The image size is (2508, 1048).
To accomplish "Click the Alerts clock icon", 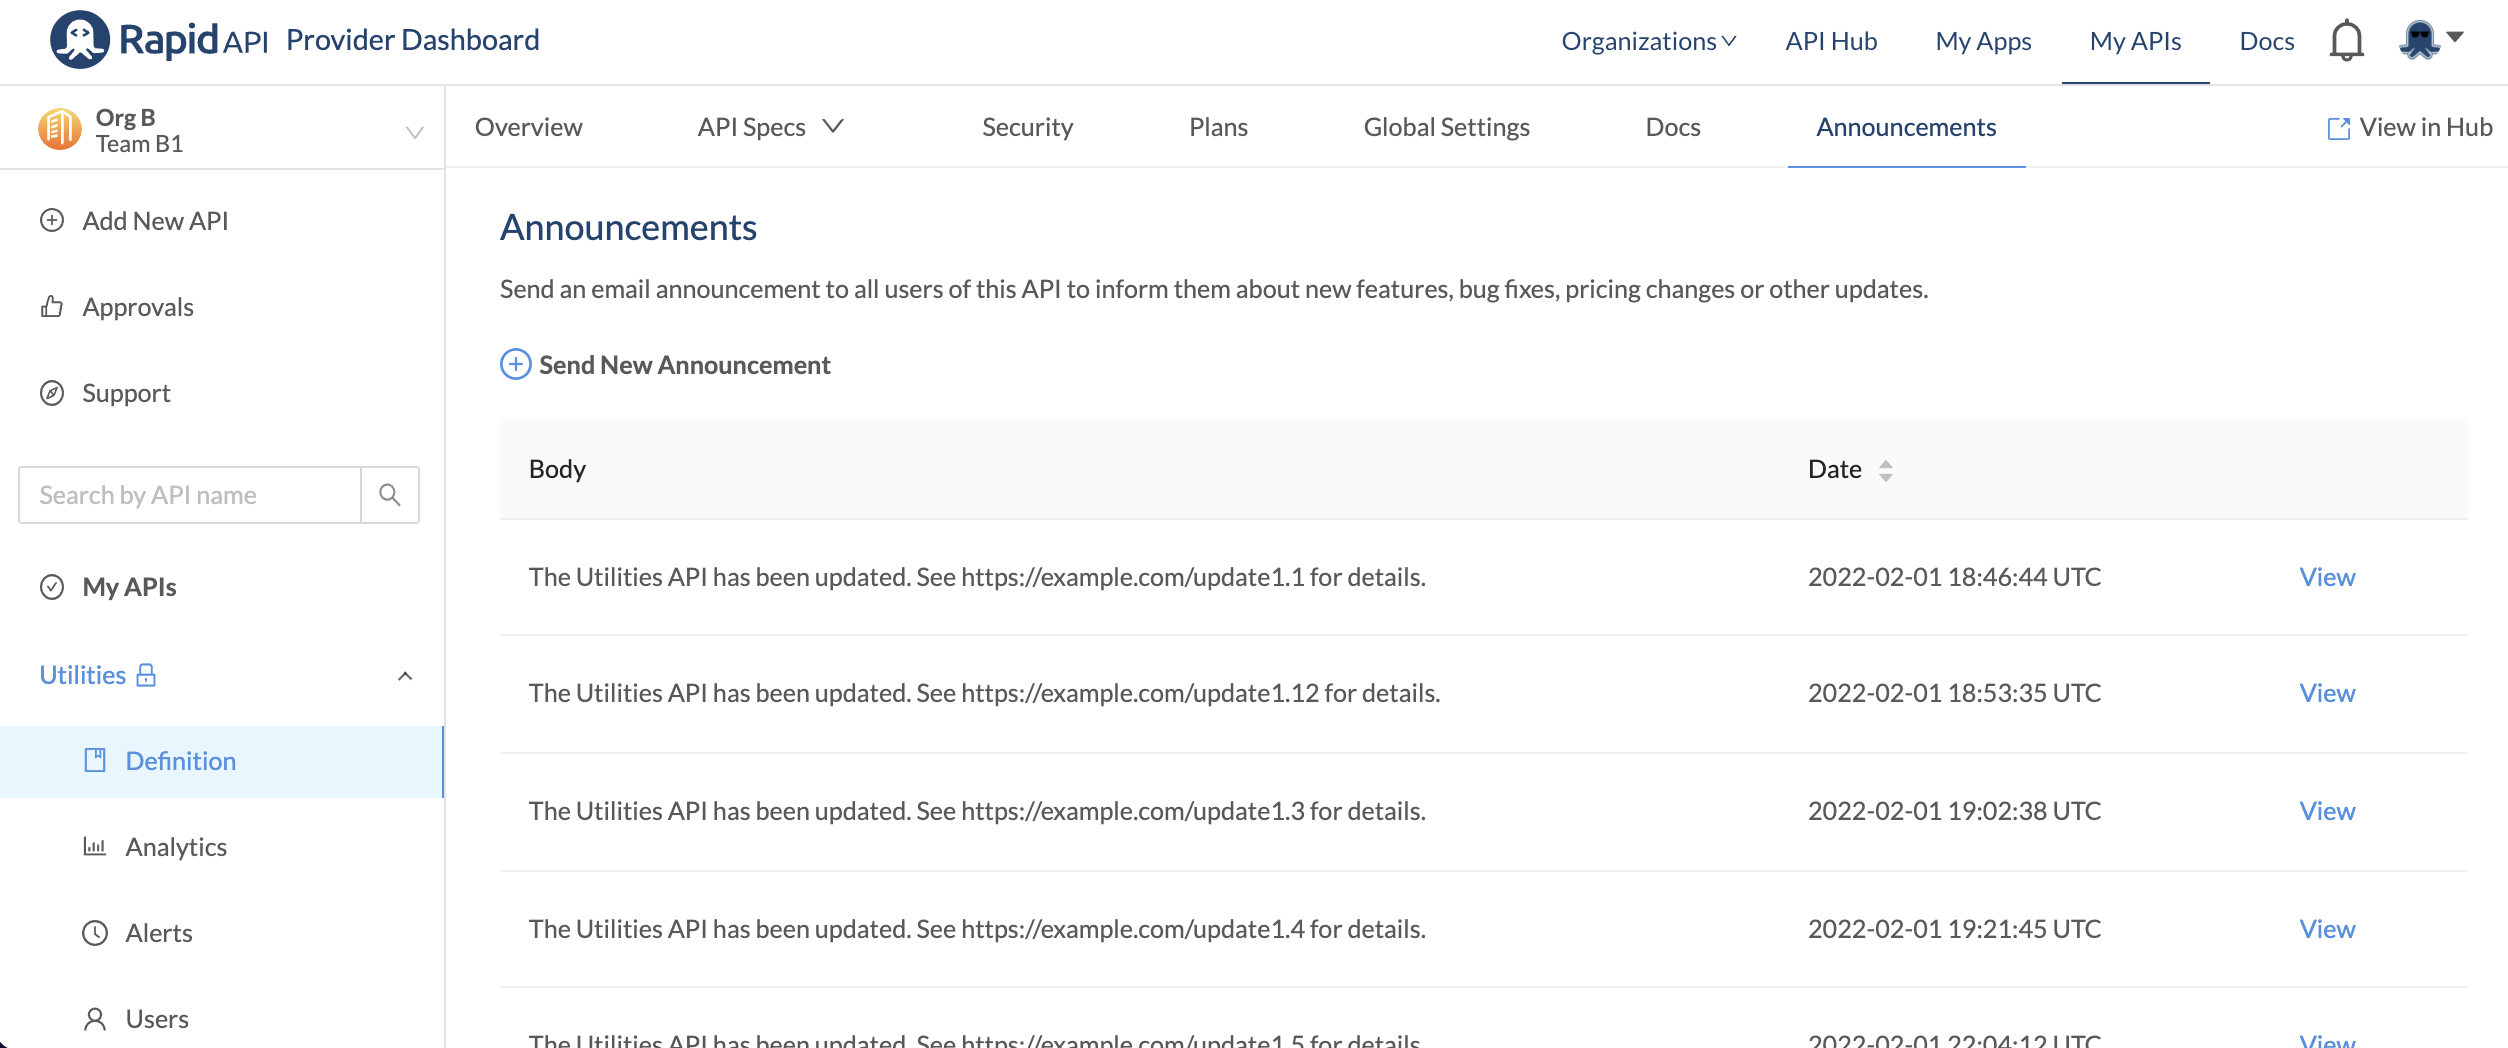I will coord(95,933).
